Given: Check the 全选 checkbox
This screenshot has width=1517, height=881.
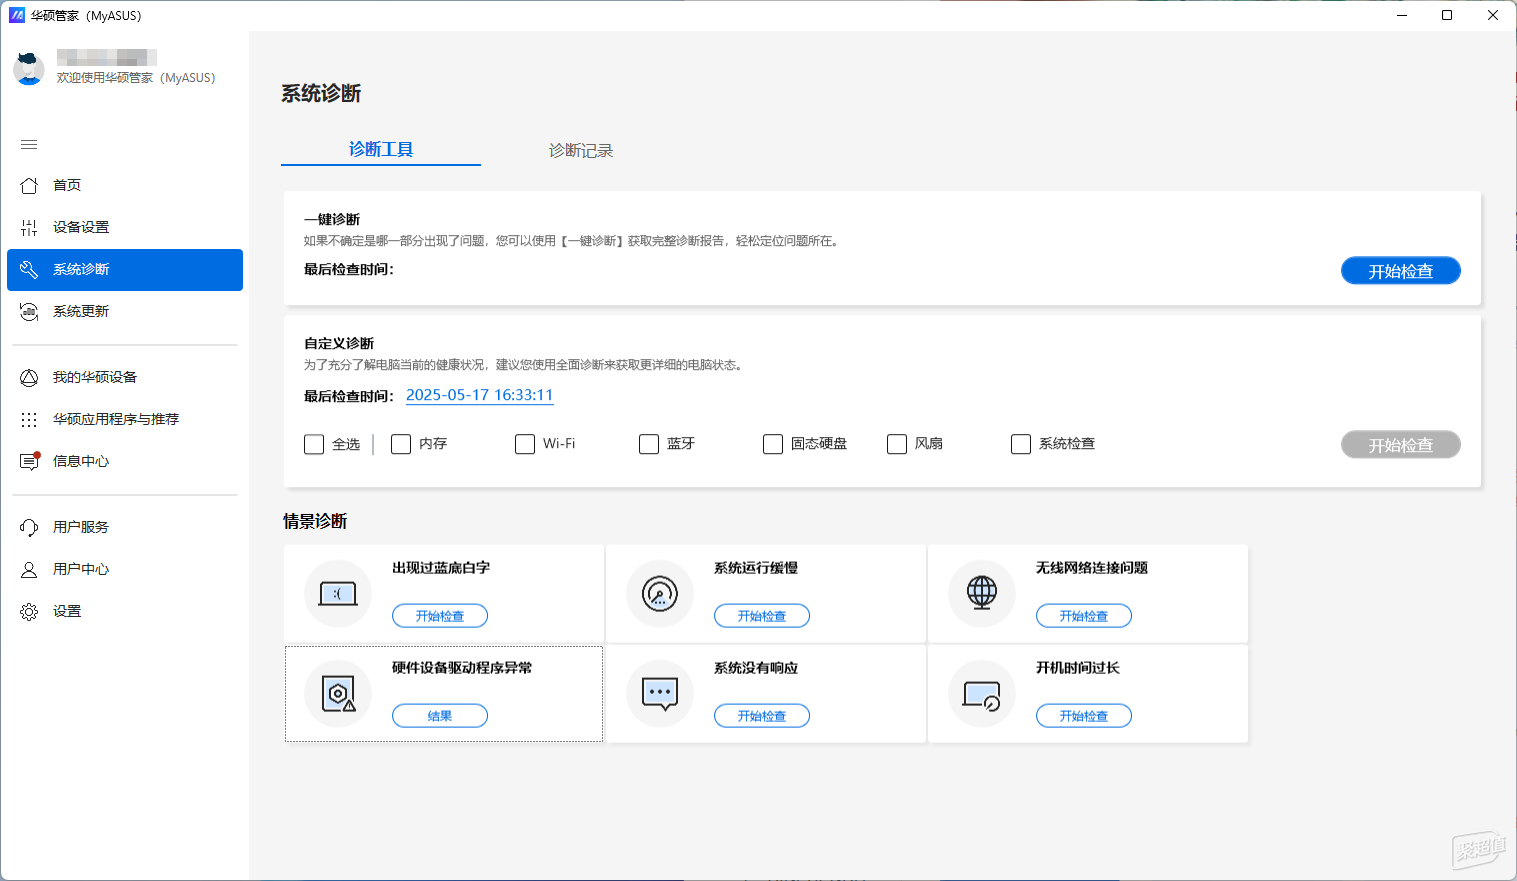Looking at the screenshot, I should (314, 444).
